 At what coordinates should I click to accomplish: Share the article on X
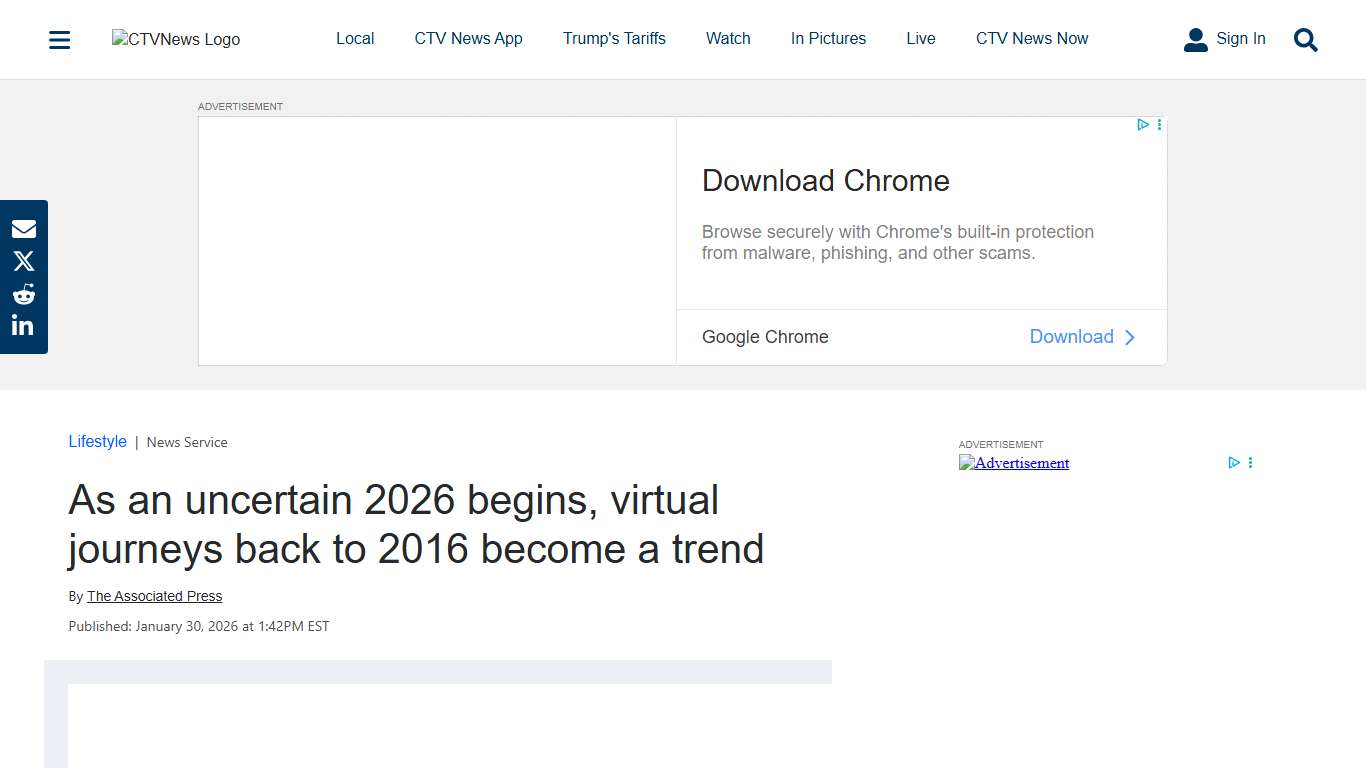point(23,261)
